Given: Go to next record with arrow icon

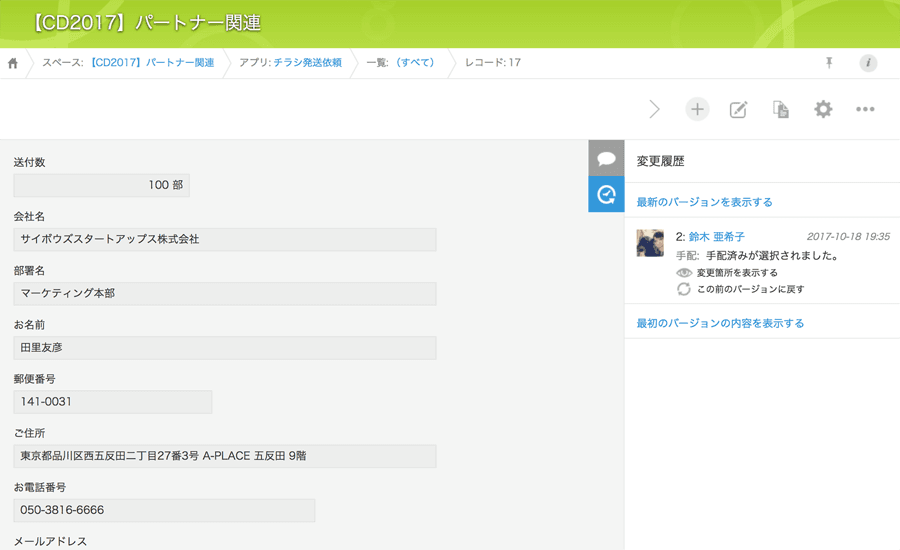Looking at the screenshot, I should tap(654, 109).
